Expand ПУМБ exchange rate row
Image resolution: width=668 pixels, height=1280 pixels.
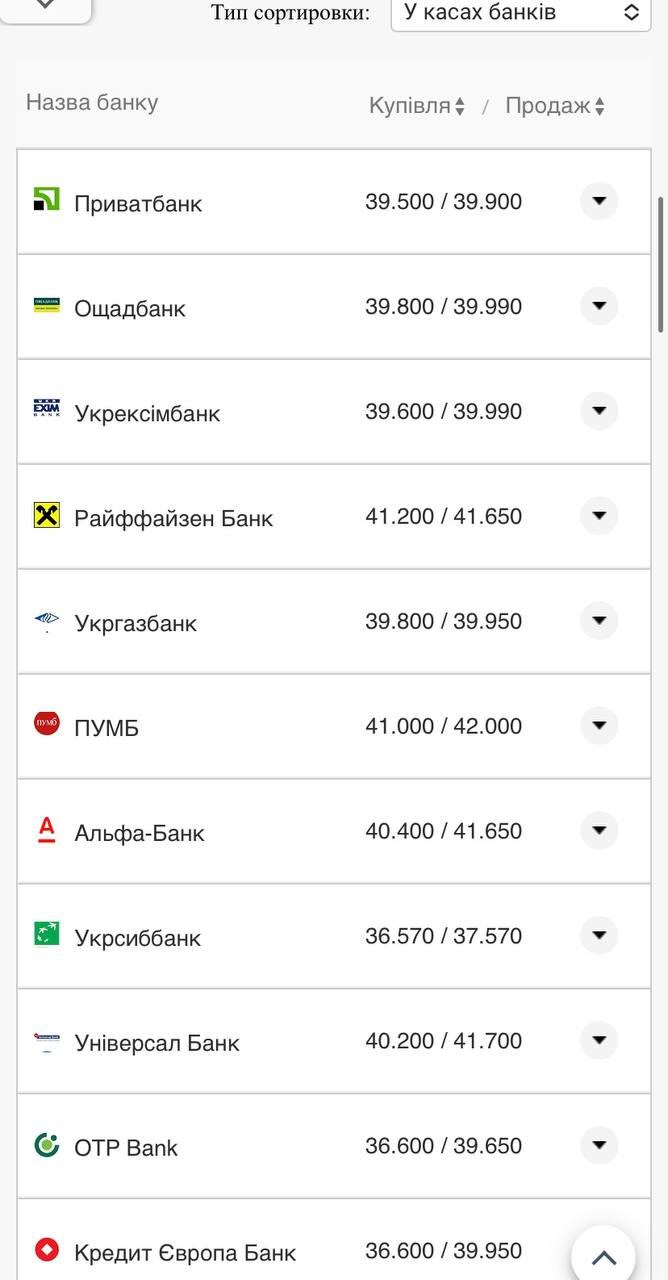pos(599,726)
